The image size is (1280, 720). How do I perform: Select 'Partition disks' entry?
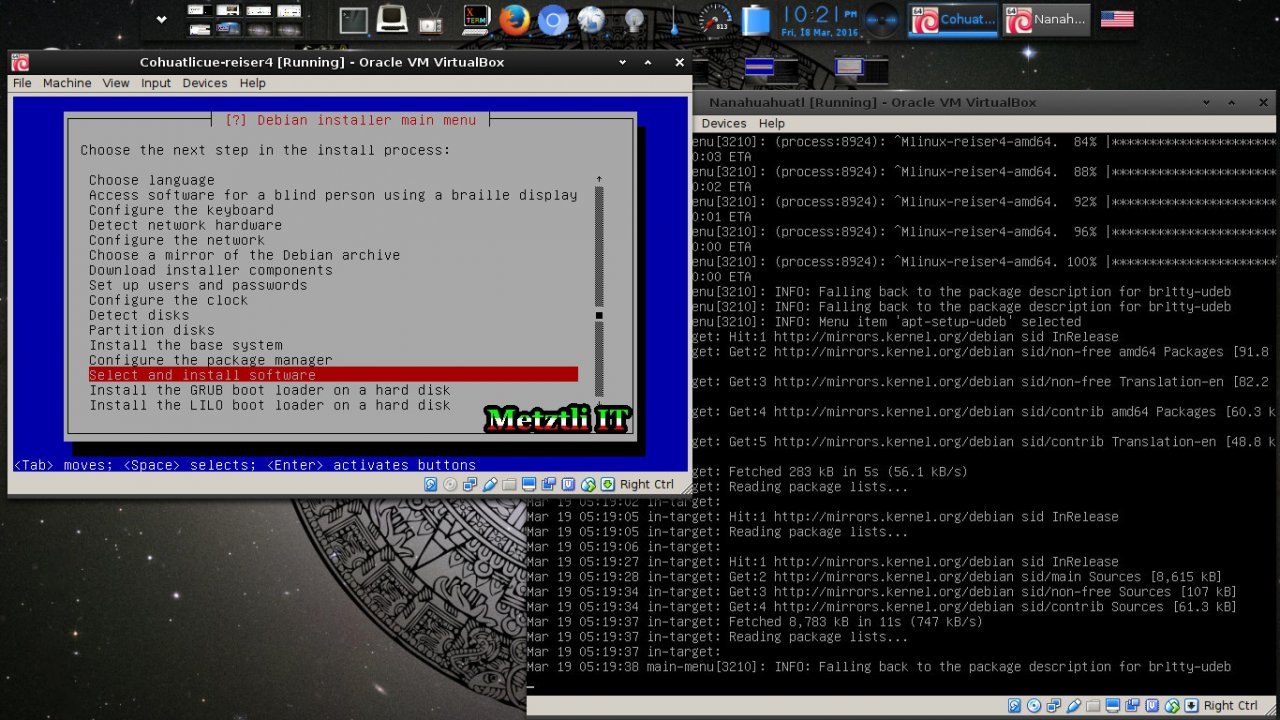pyautogui.click(x=151, y=330)
